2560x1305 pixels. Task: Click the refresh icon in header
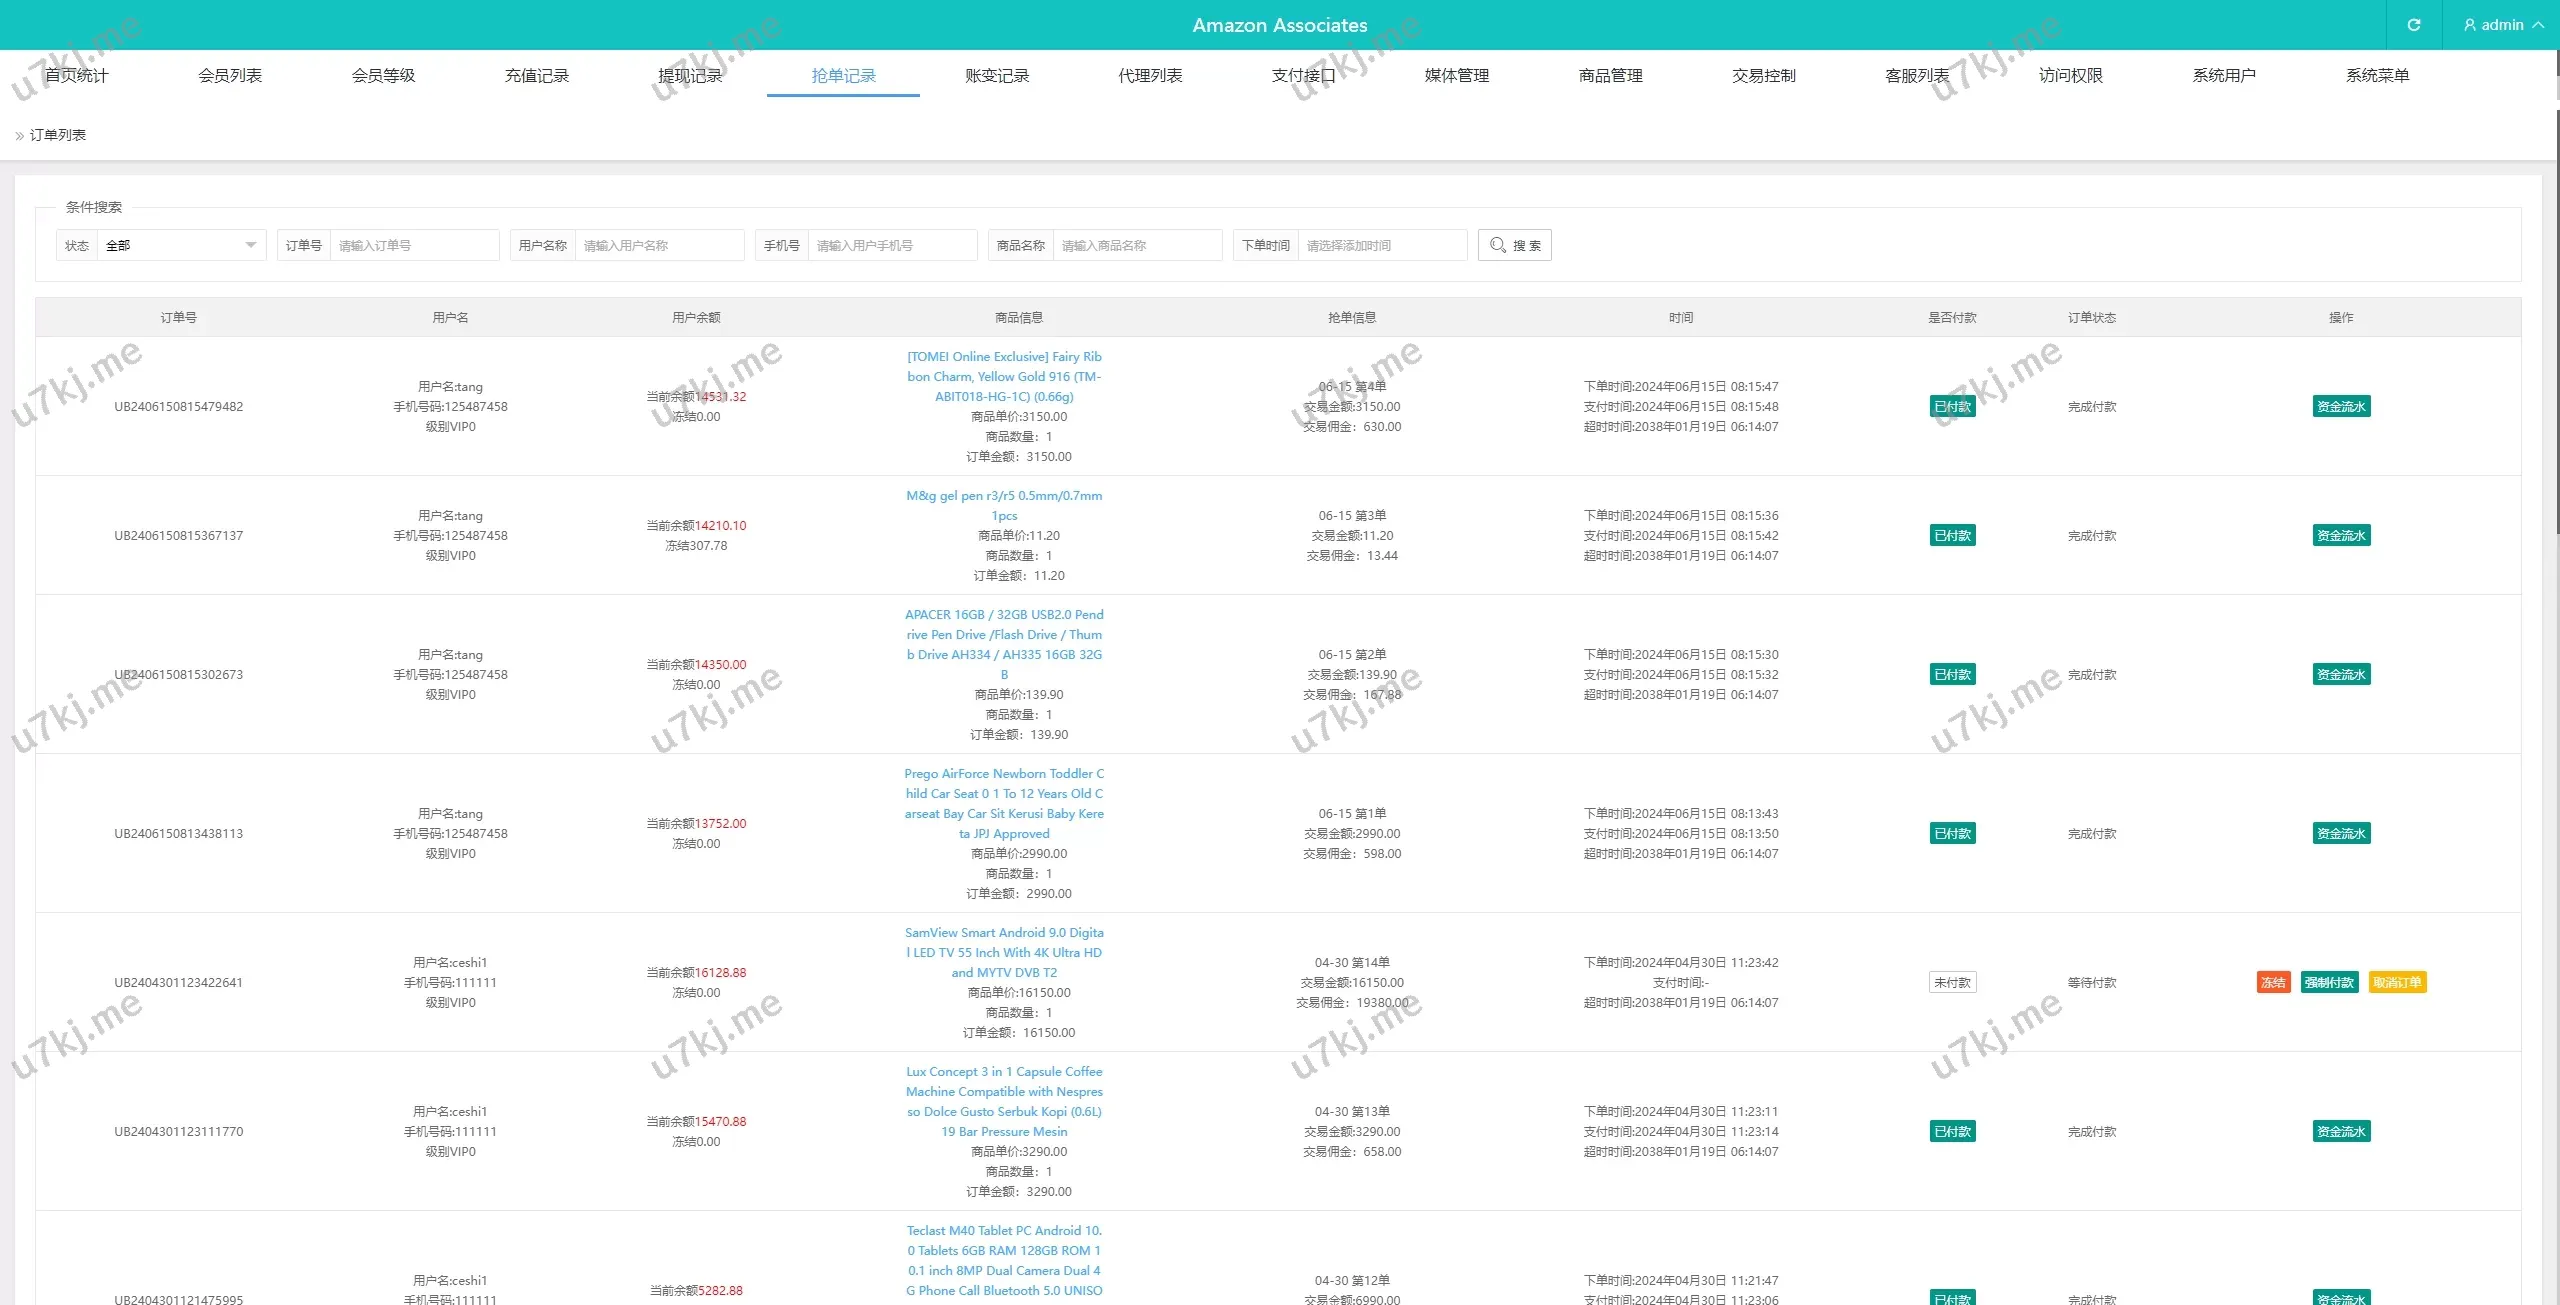click(2413, 25)
